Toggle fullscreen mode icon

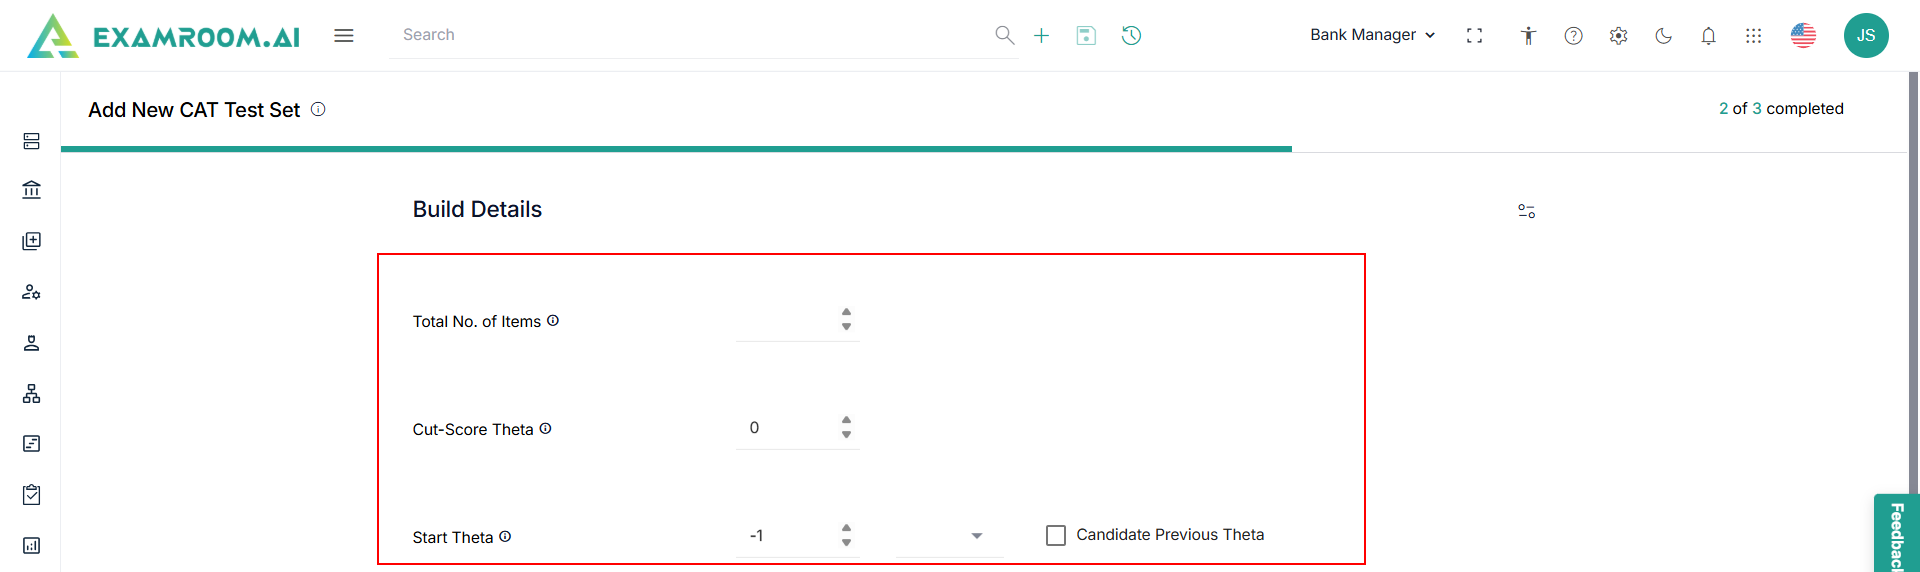(1474, 36)
